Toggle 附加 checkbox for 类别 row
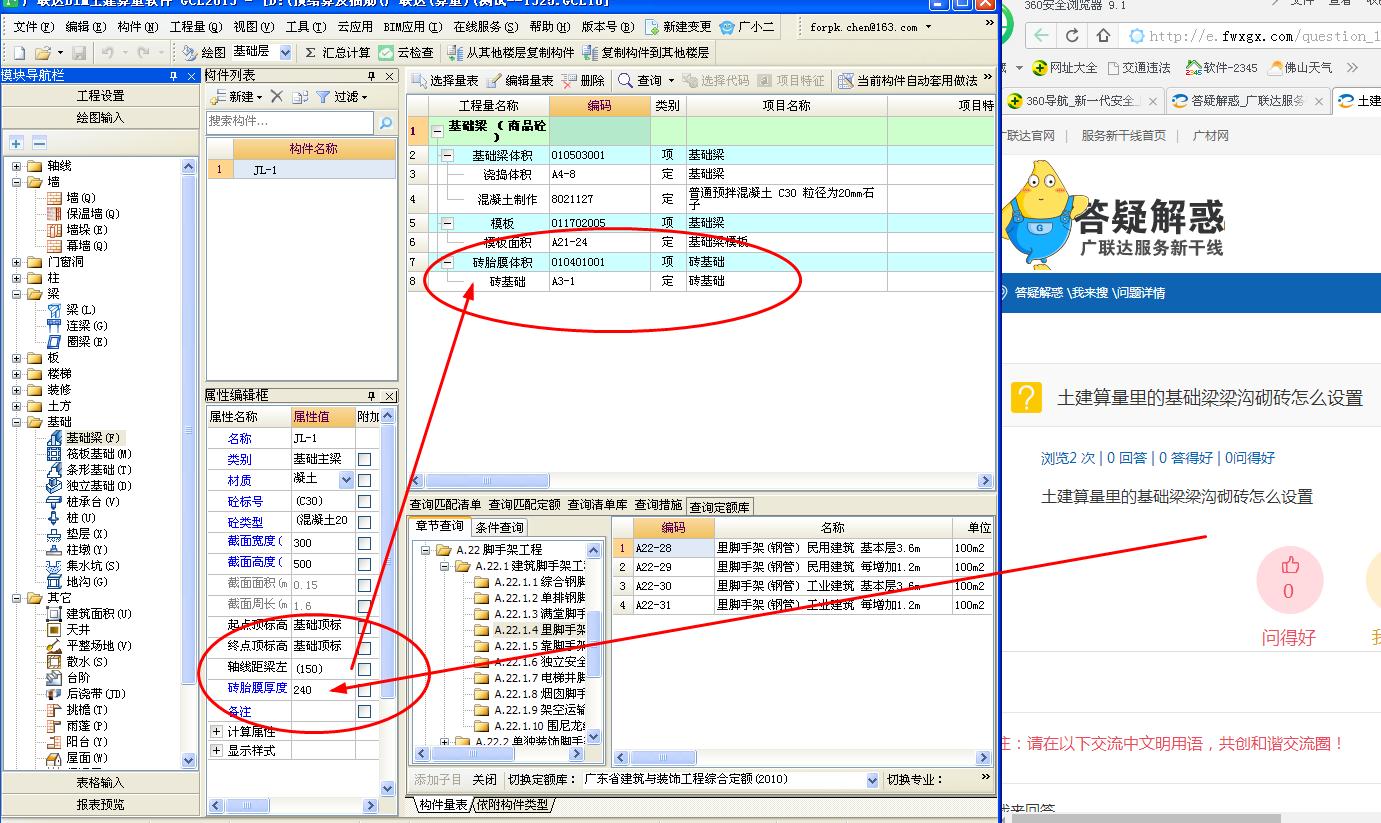 tap(365, 459)
